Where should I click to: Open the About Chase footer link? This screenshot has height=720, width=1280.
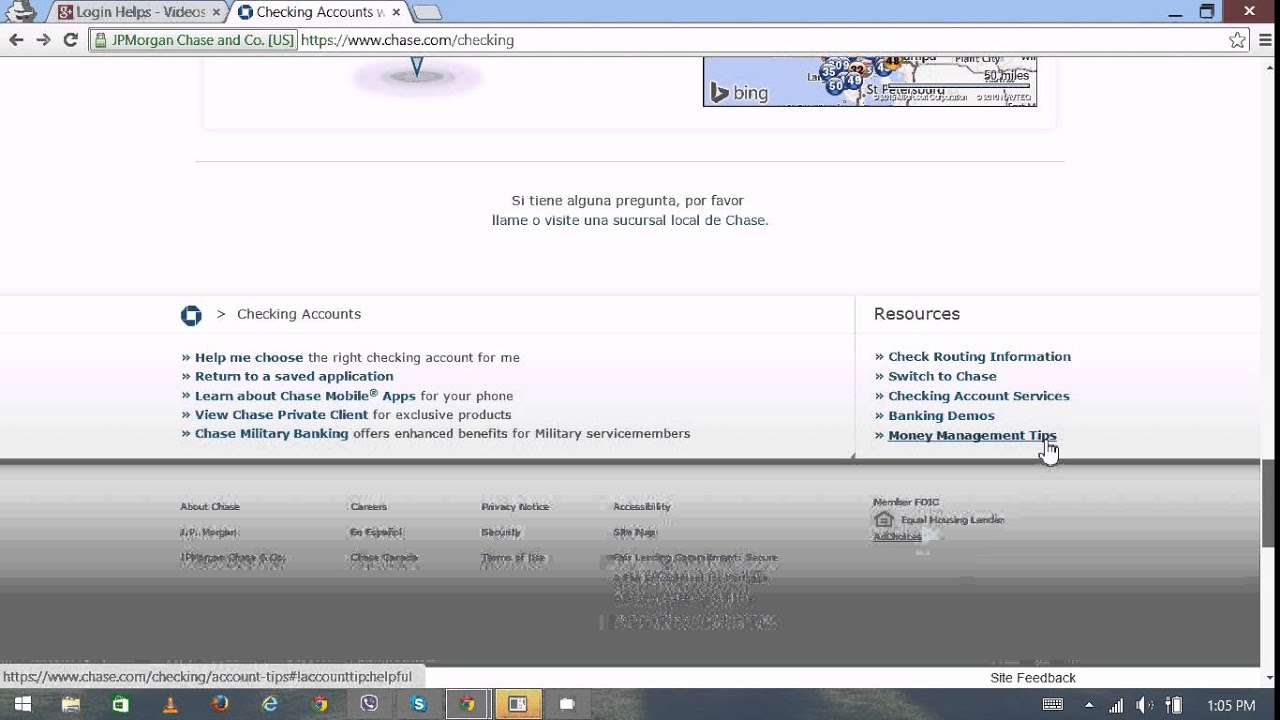[210, 507]
